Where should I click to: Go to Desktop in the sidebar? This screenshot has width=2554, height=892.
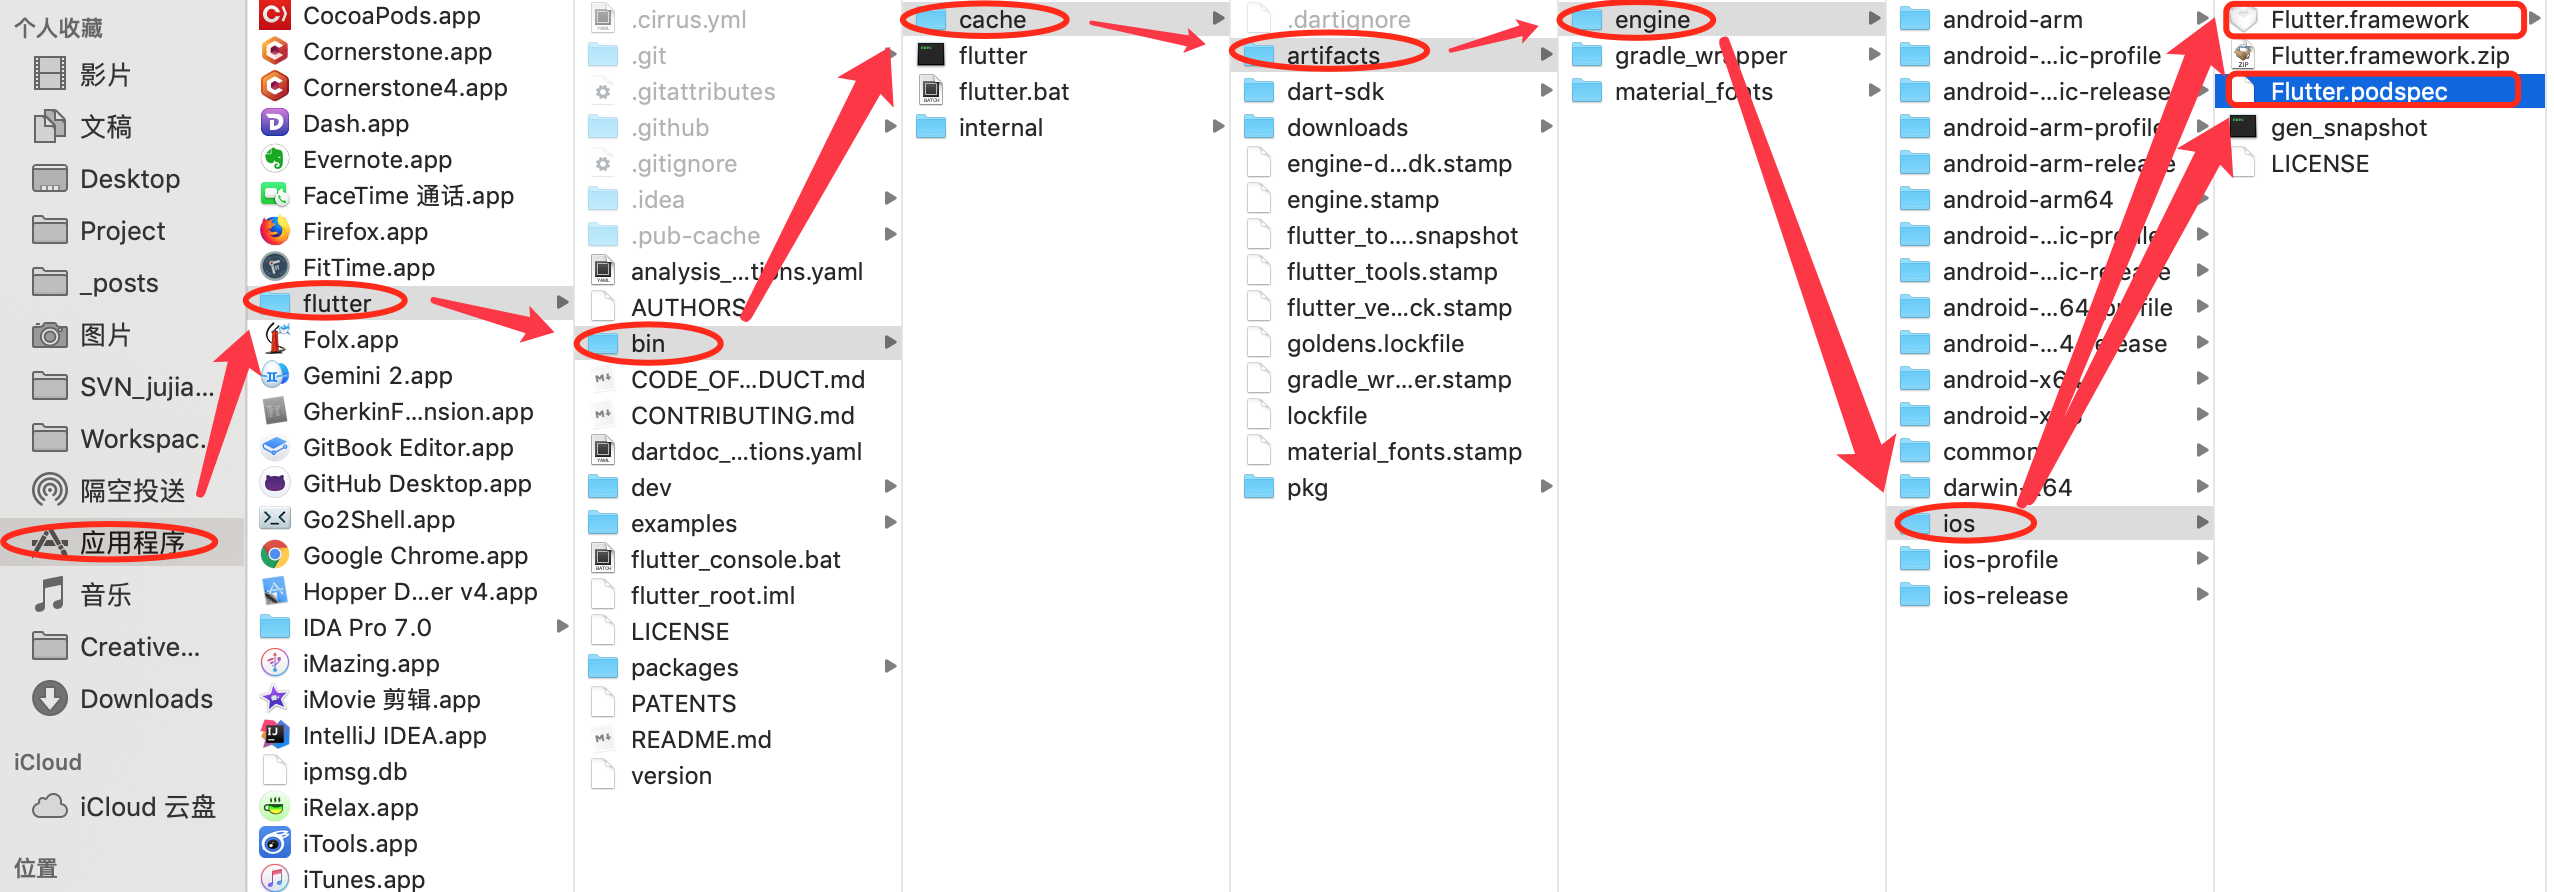122,178
